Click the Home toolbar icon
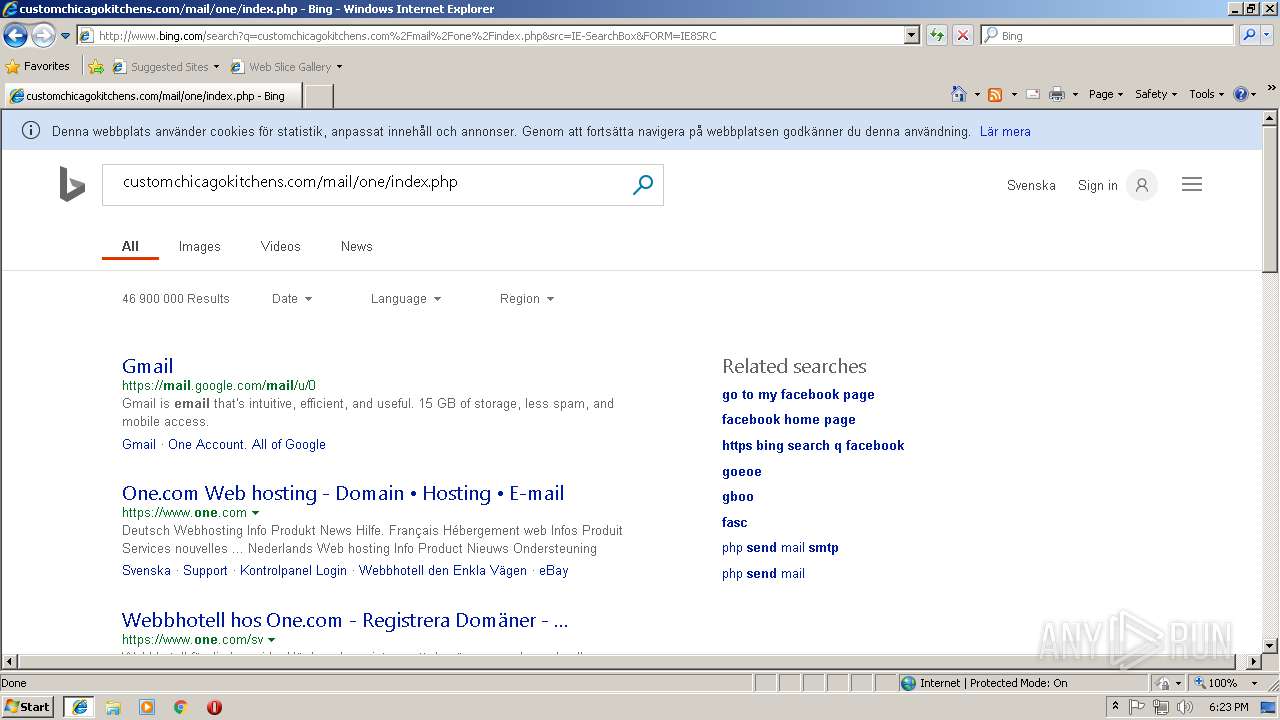This screenshot has height=720, width=1280. point(959,94)
